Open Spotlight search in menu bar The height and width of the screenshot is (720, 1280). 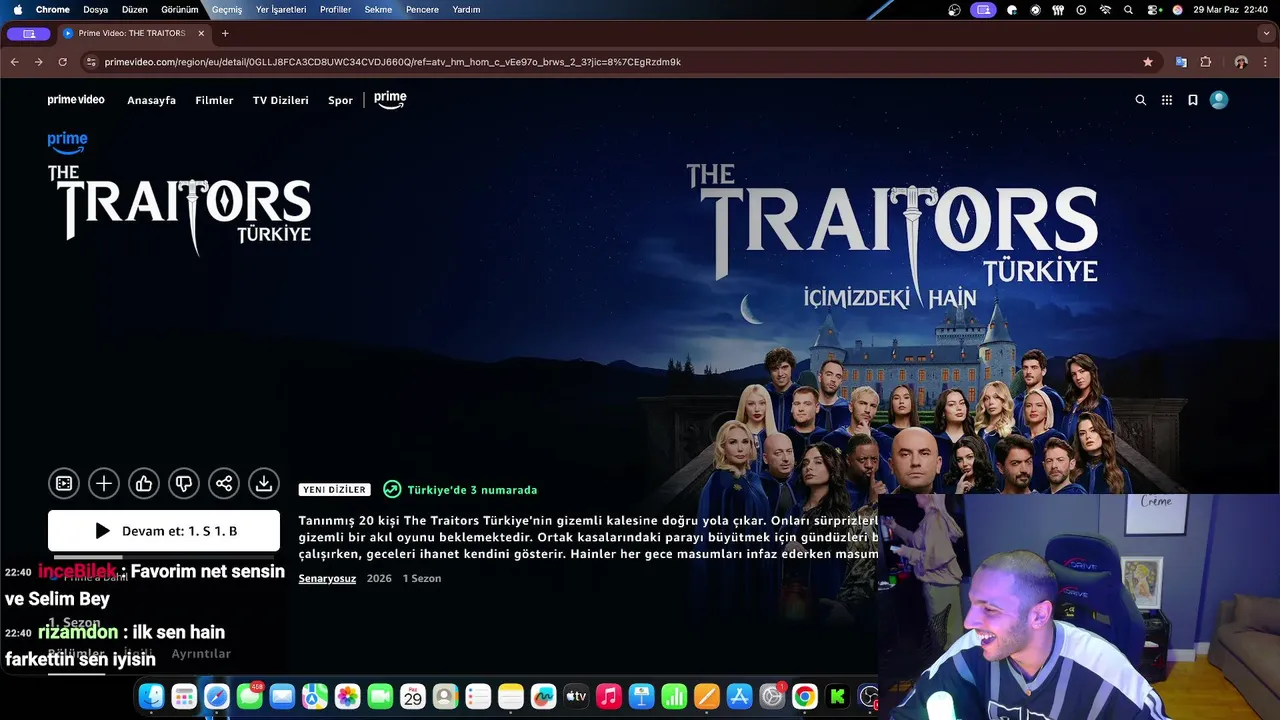point(1129,10)
